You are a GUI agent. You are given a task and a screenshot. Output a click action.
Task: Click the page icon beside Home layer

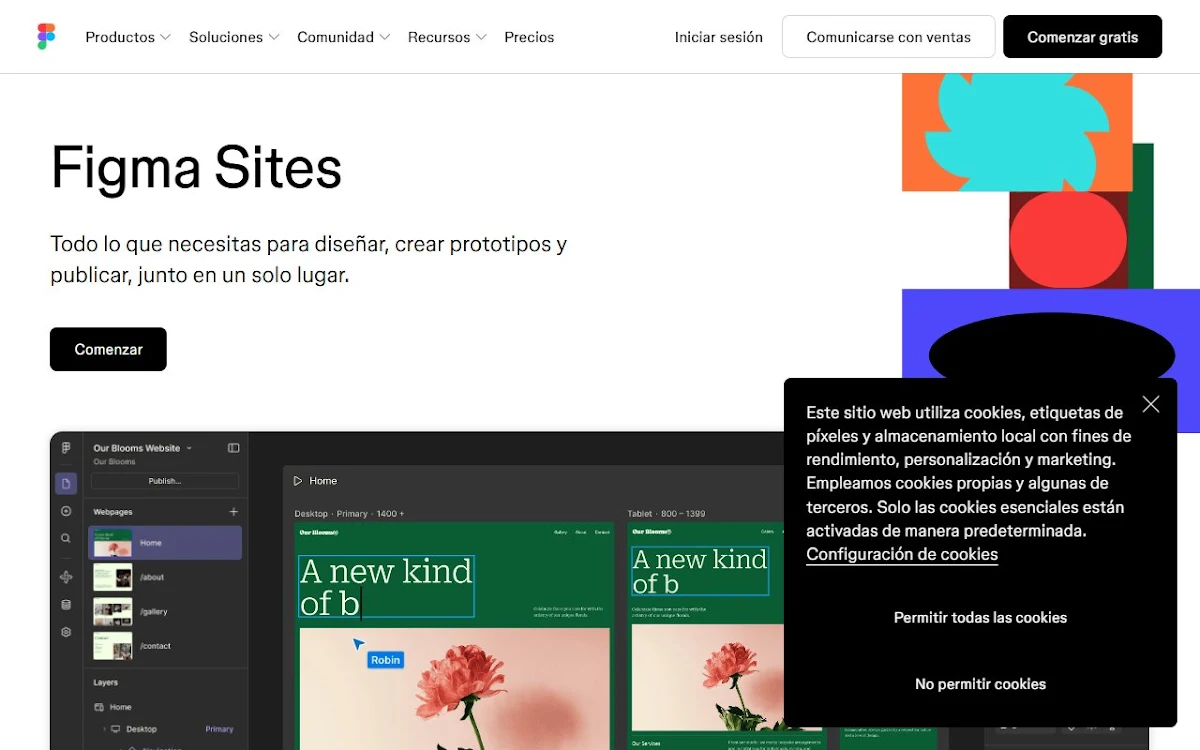[x=99, y=707]
